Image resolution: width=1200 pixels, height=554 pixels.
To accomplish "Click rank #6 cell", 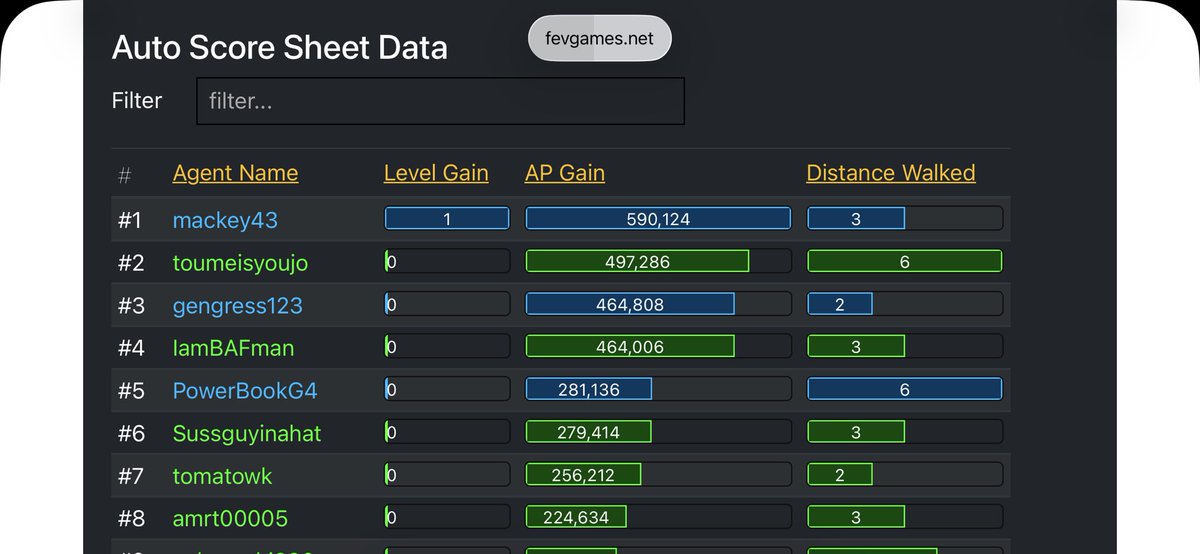I will pyautogui.click(x=131, y=433).
